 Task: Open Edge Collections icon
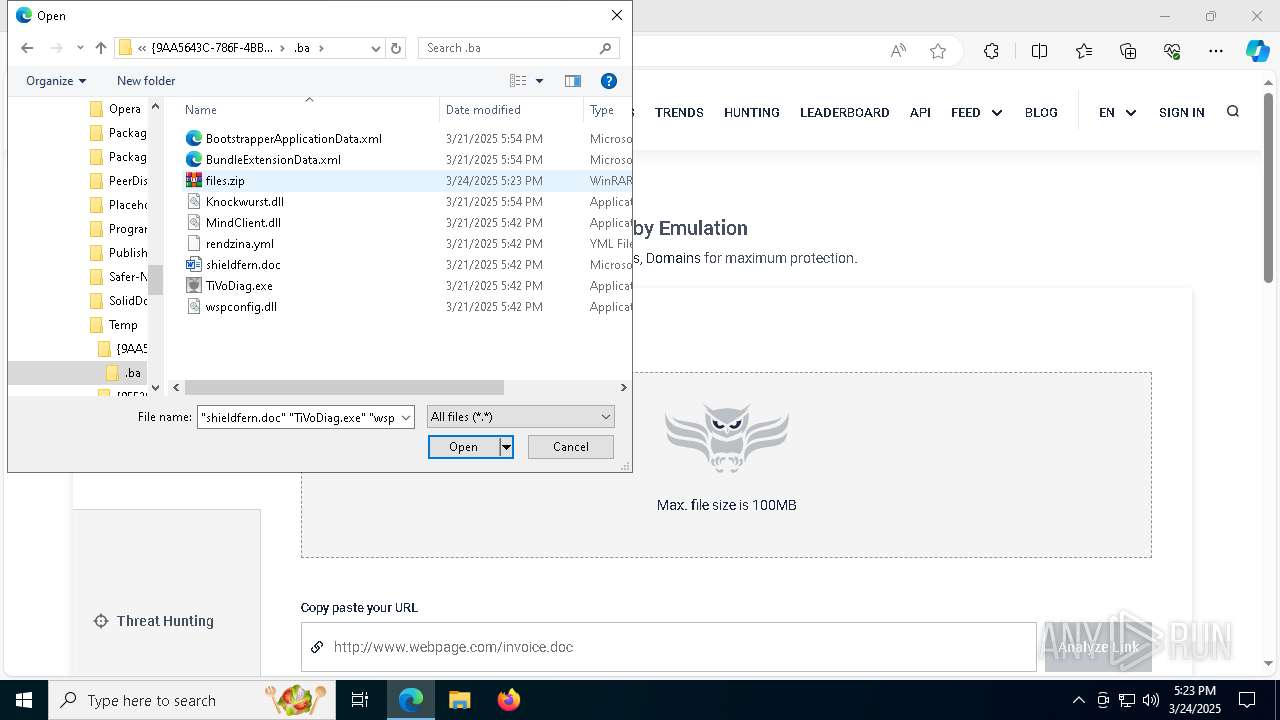1128,51
